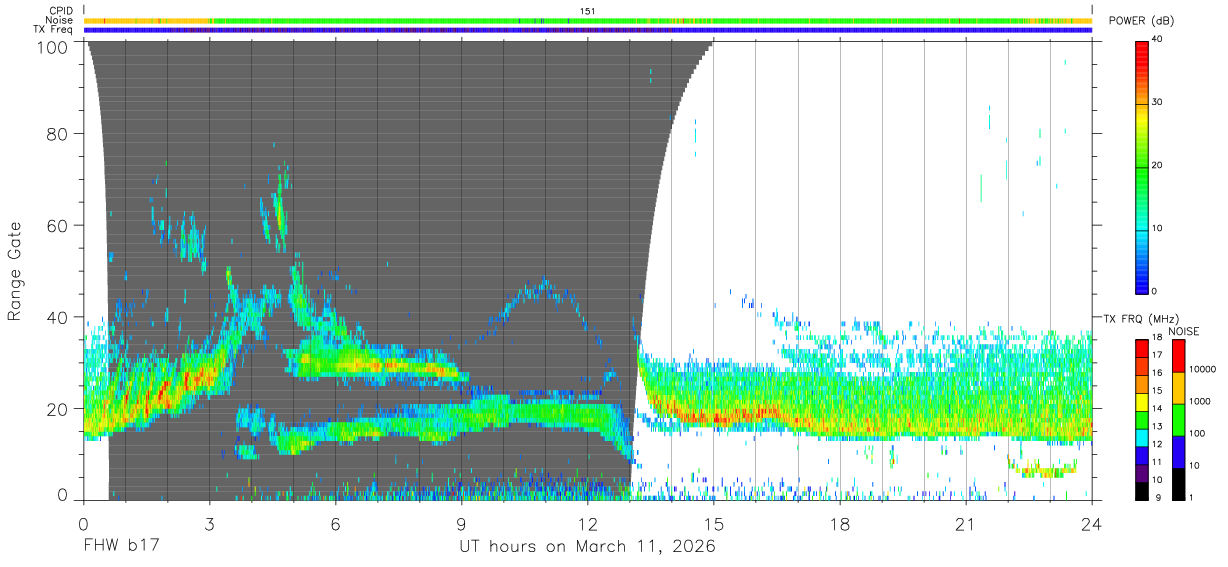Click the '21' tick on UT hours axis
The width and height of the screenshot is (1228, 567).
[x=966, y=523]
